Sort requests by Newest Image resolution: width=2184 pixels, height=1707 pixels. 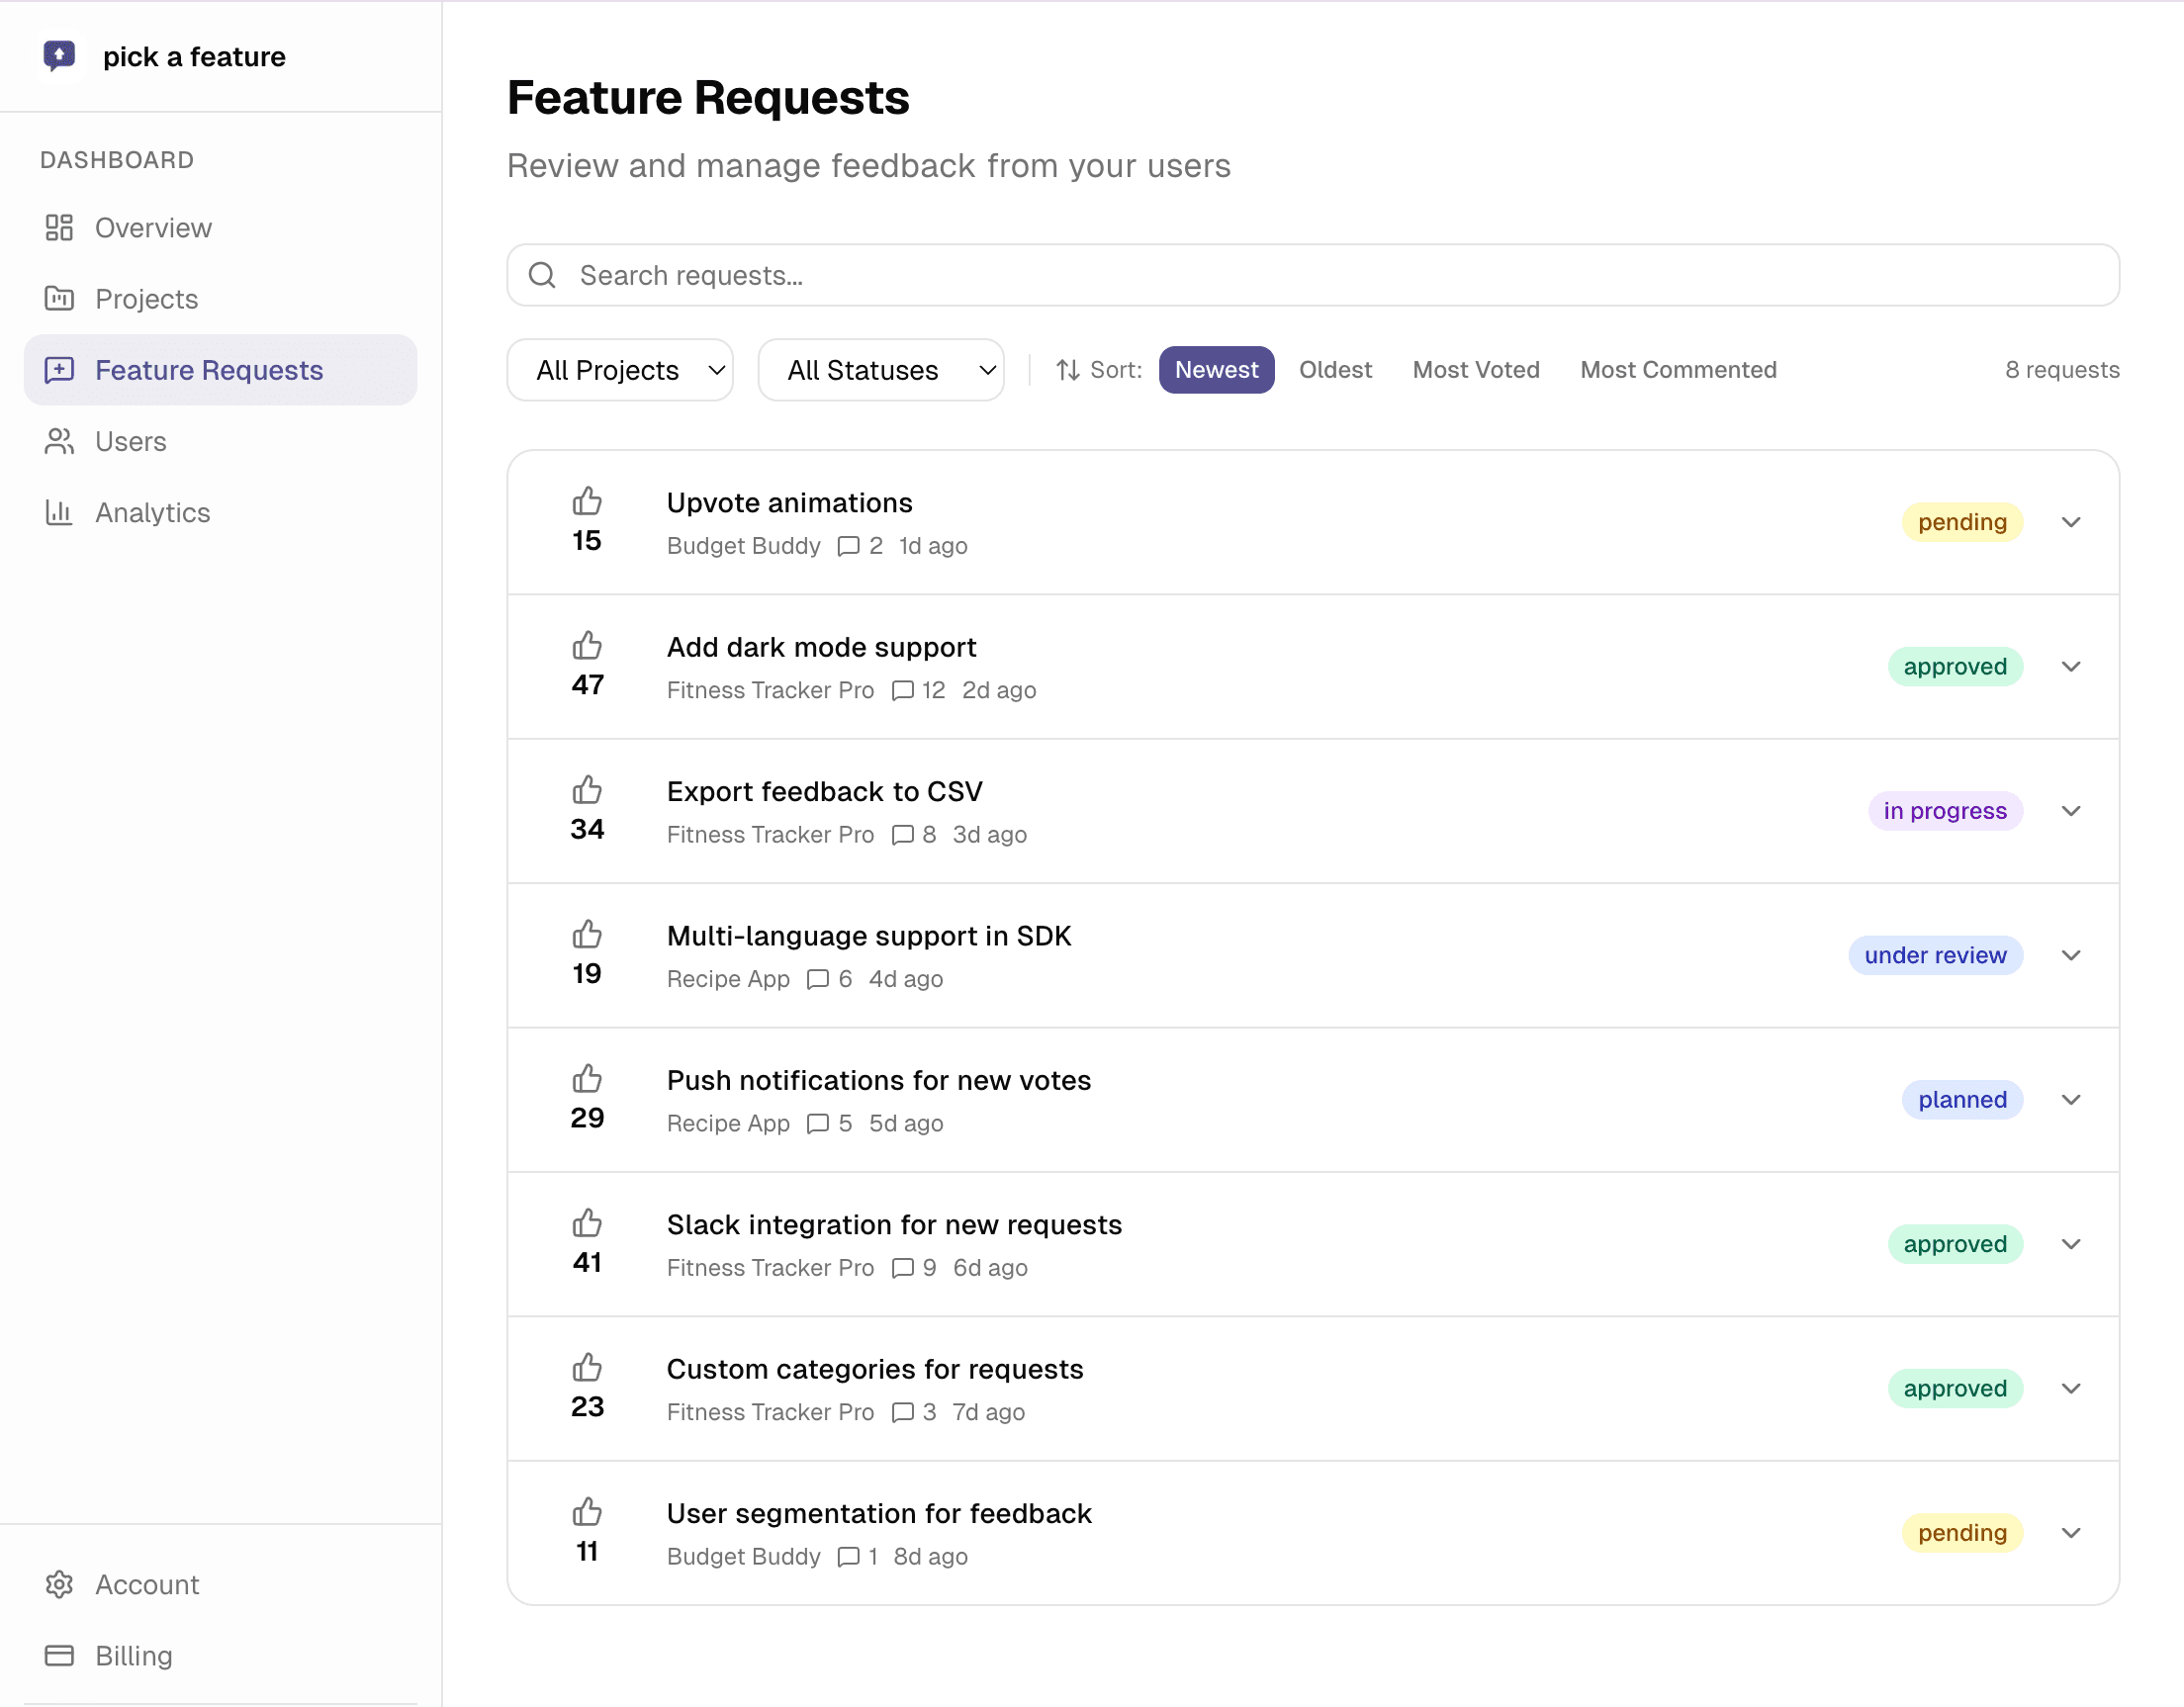(1216, 370)
